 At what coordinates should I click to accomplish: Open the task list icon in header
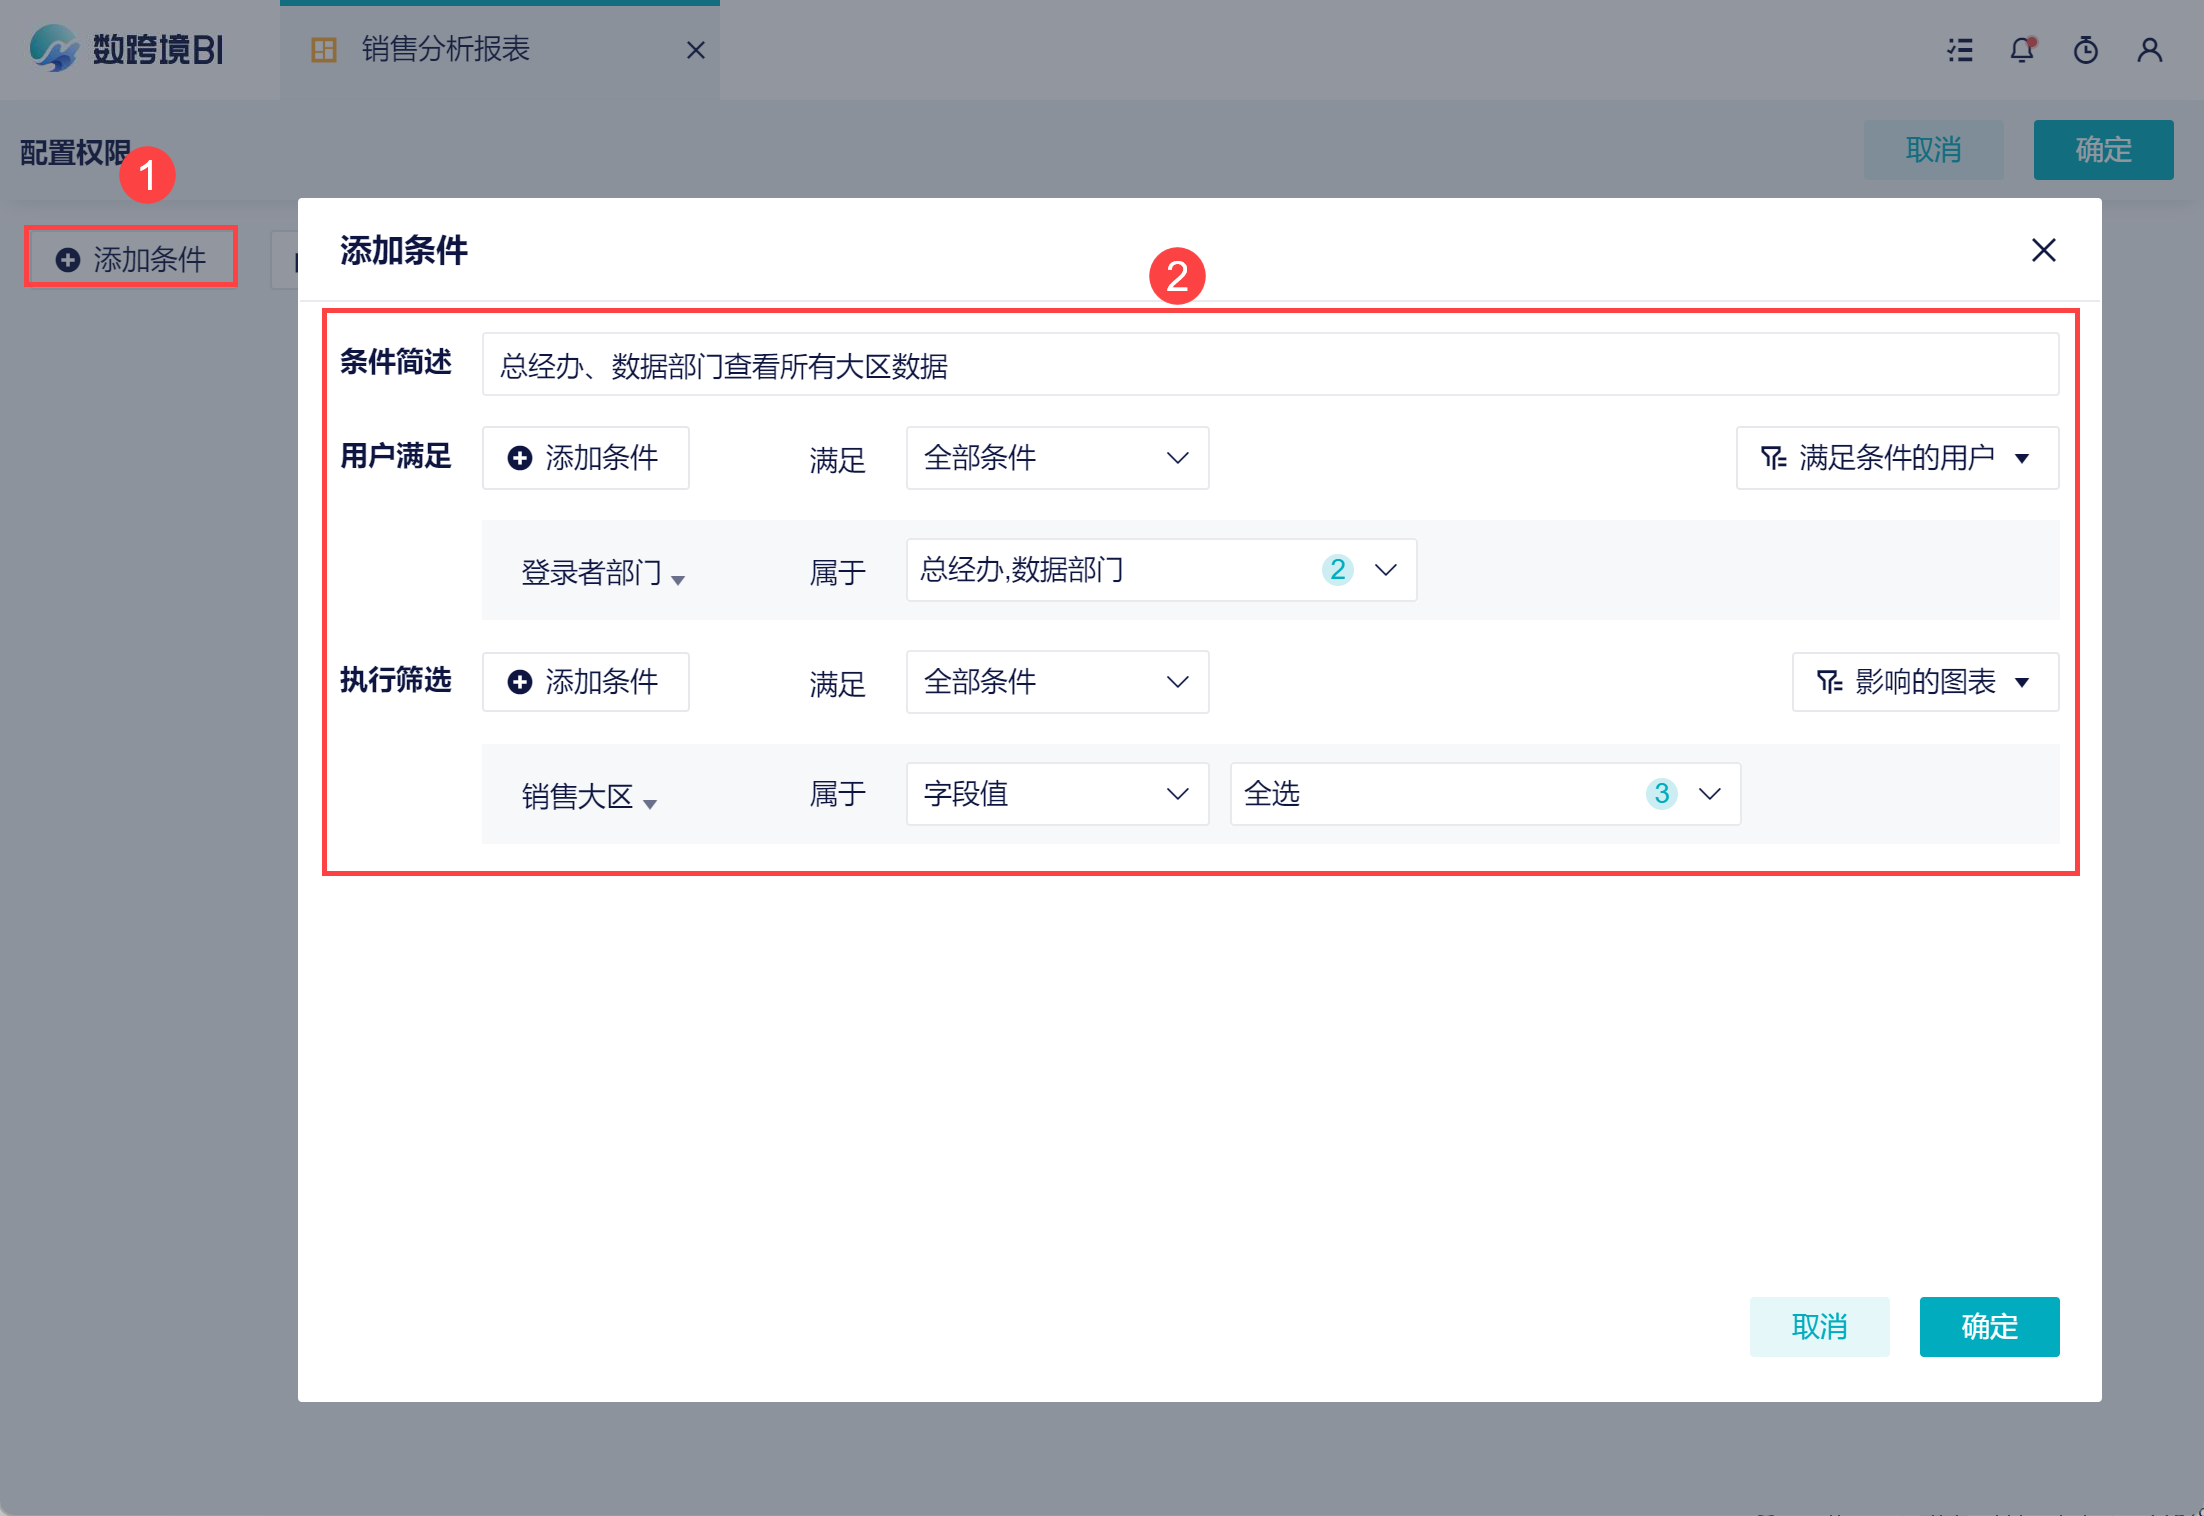1960,50
